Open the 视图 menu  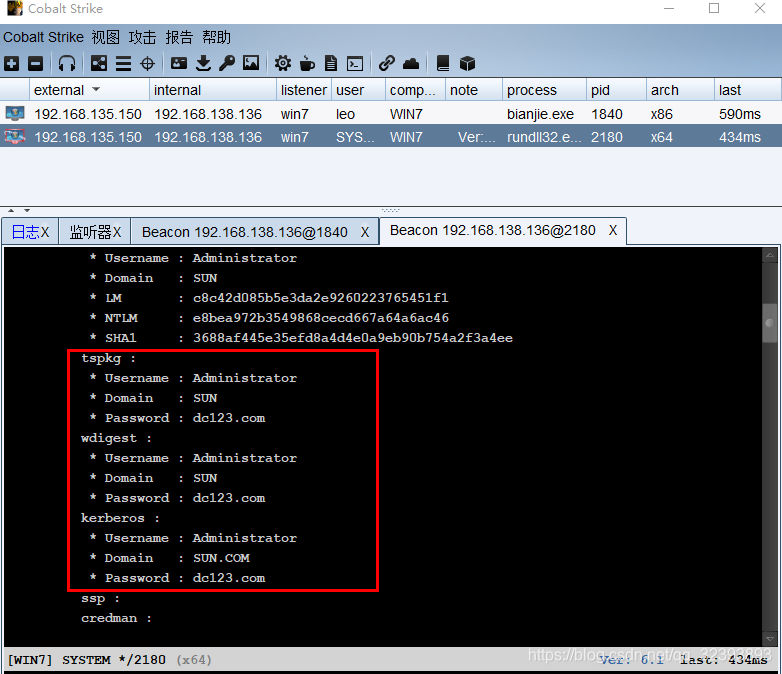[105, 37]
